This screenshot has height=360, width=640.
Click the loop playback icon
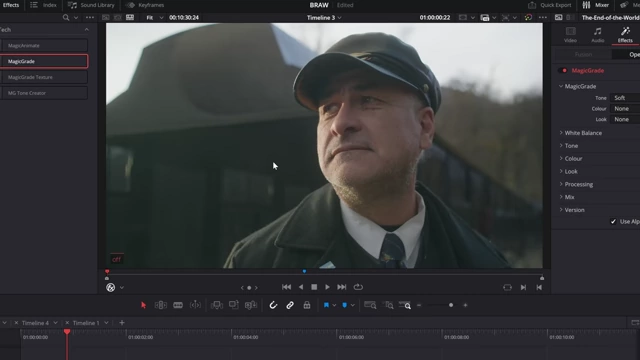(358, 287)
